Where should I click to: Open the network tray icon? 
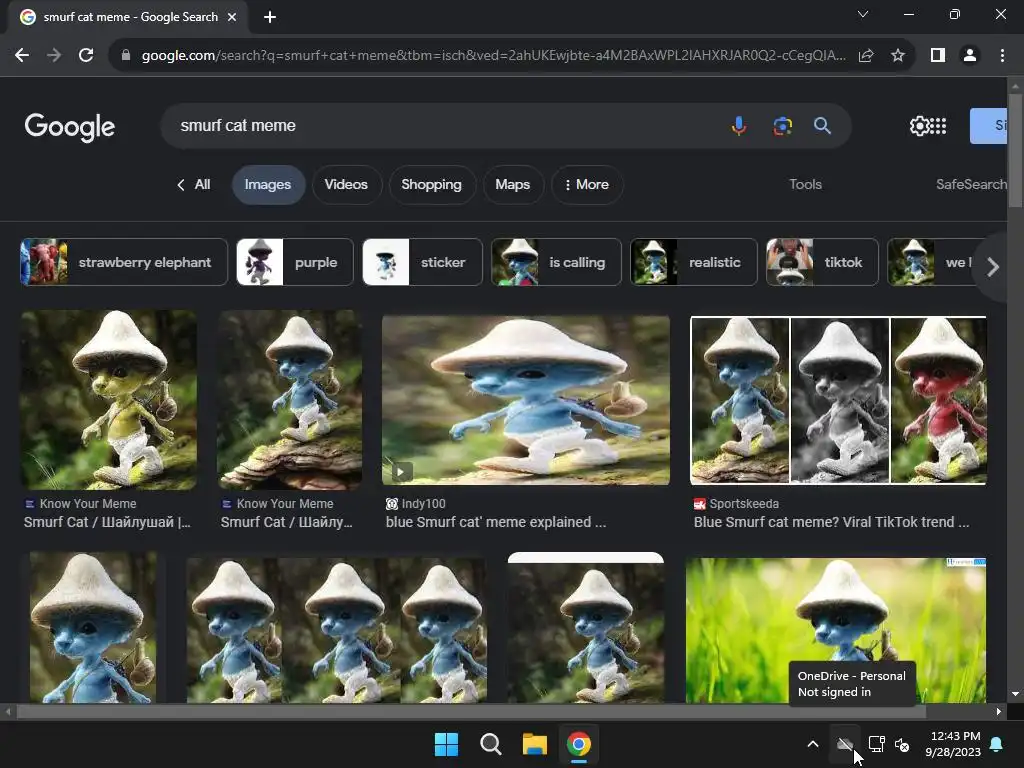pyautogui.click(x=876, y=744)
